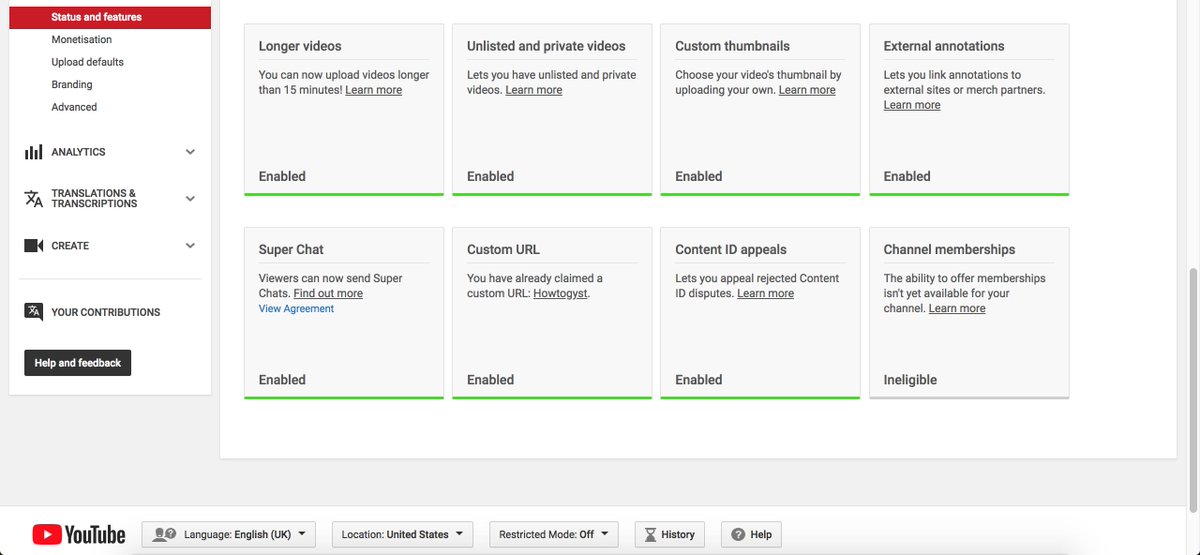The image size is (1200, 555).
Task: Click Enabled status under Custom URL
Action: coord(490,380)
